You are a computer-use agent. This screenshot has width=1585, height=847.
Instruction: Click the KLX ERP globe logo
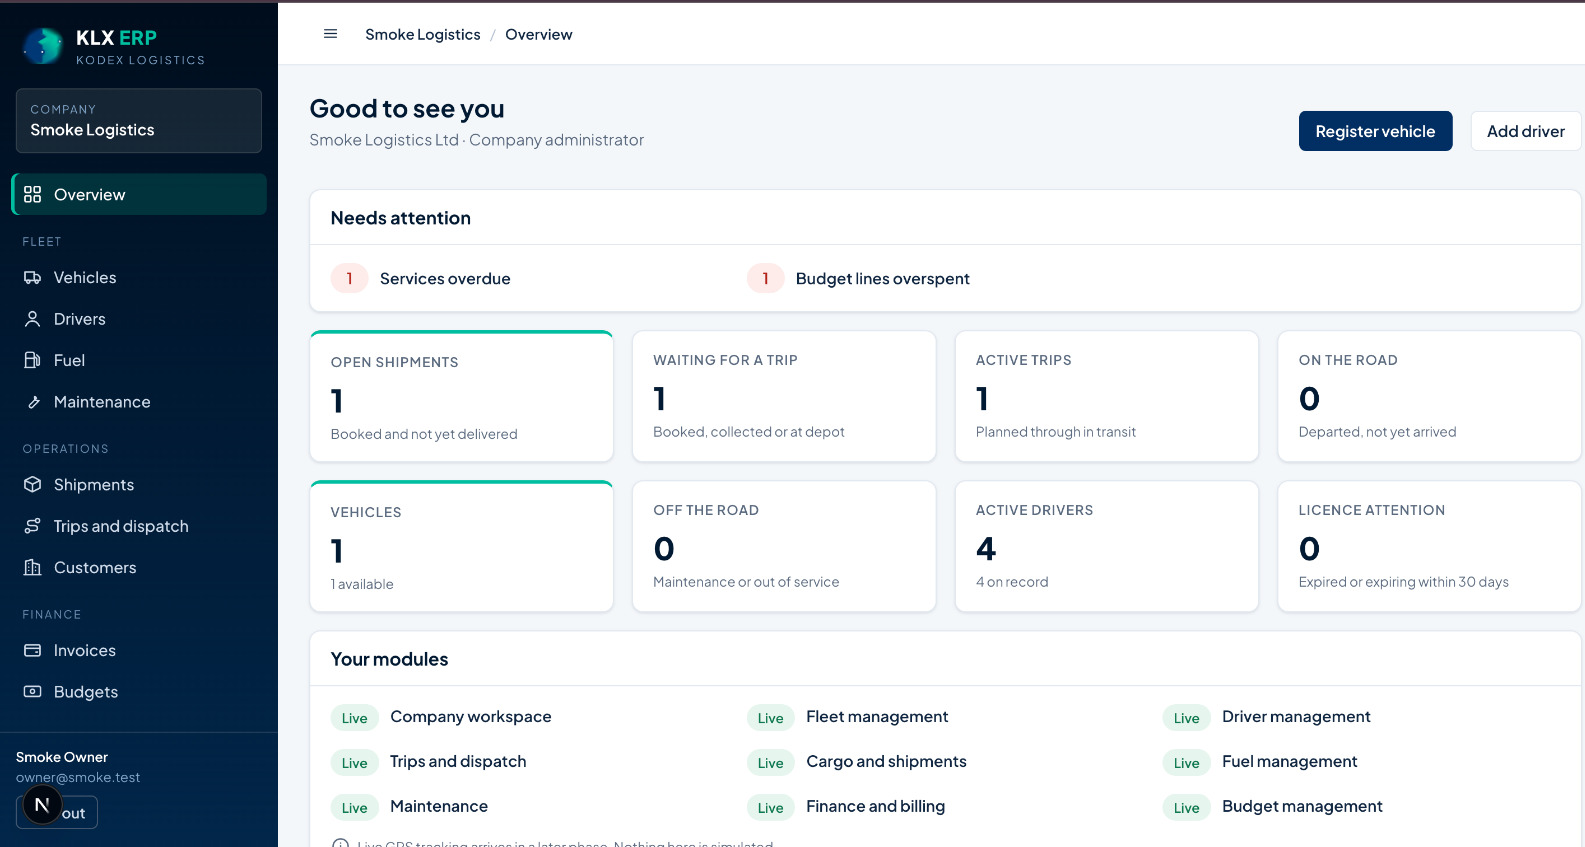click(x=43, y=46)
